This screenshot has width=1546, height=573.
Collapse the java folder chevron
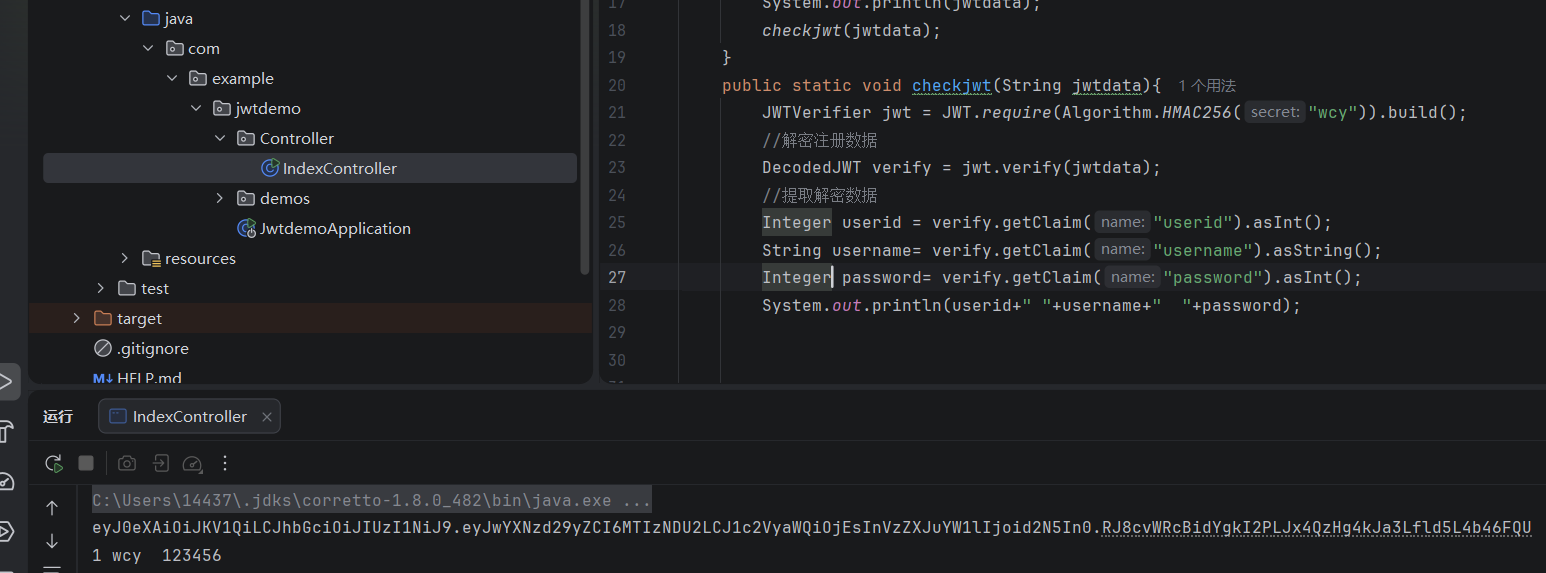[125, 18]
